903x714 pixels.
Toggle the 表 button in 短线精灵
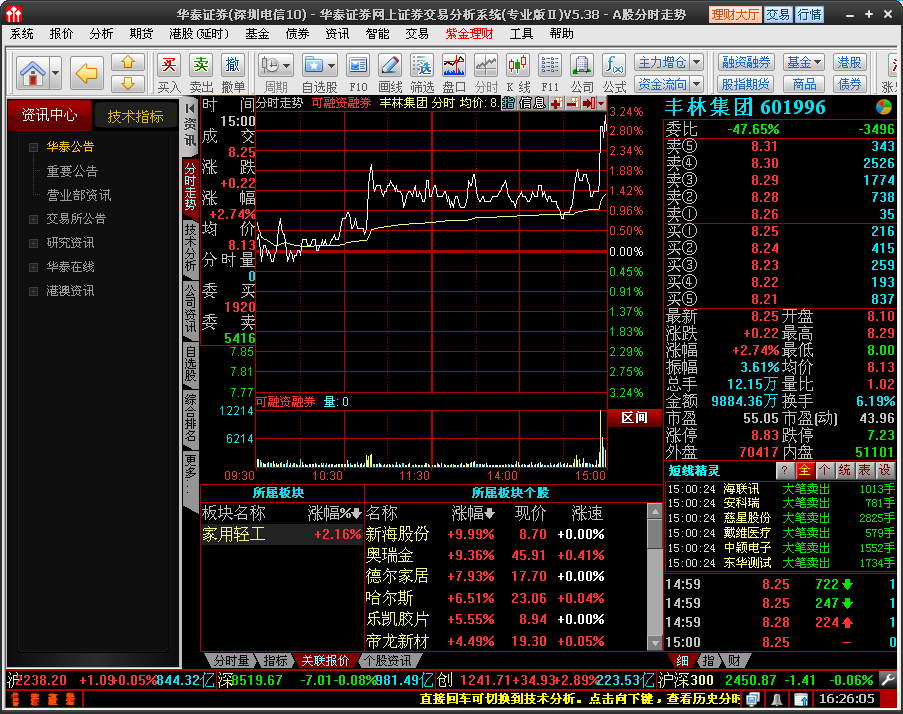click(864, 470)
